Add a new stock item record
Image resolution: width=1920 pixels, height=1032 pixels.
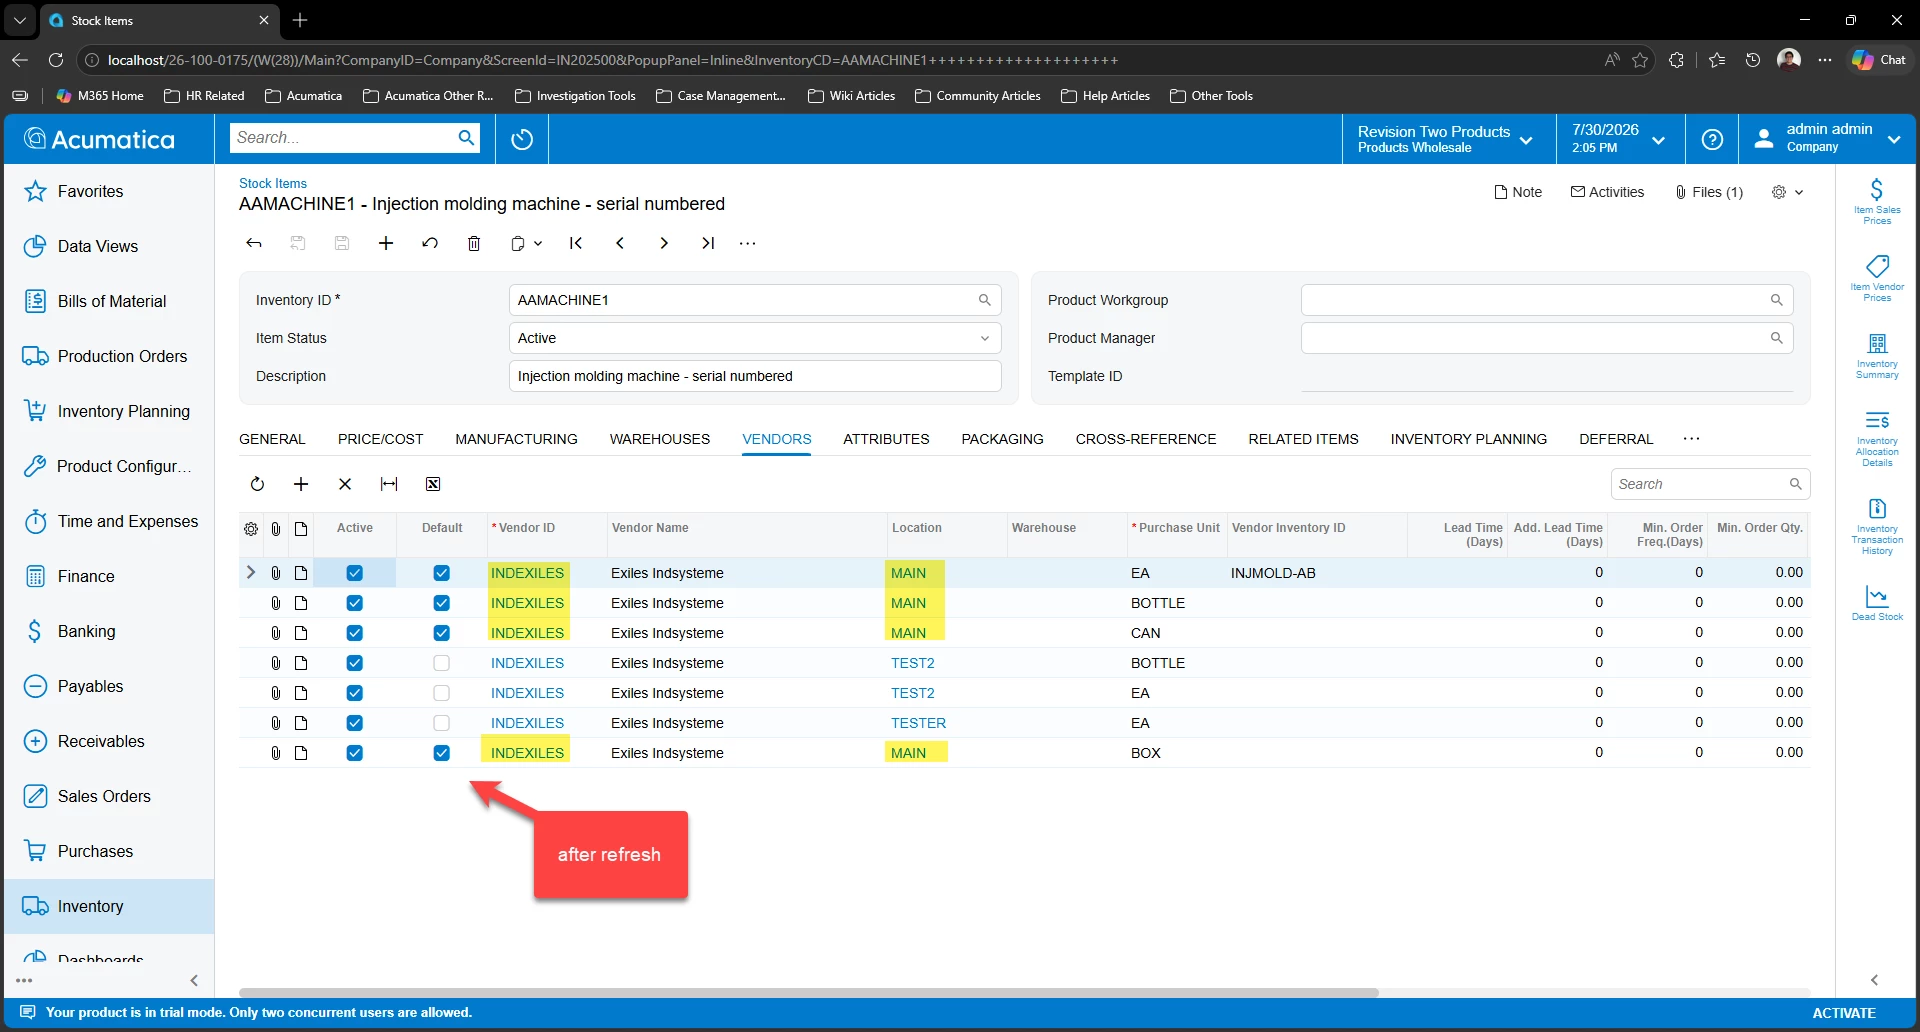pos(386,243)
